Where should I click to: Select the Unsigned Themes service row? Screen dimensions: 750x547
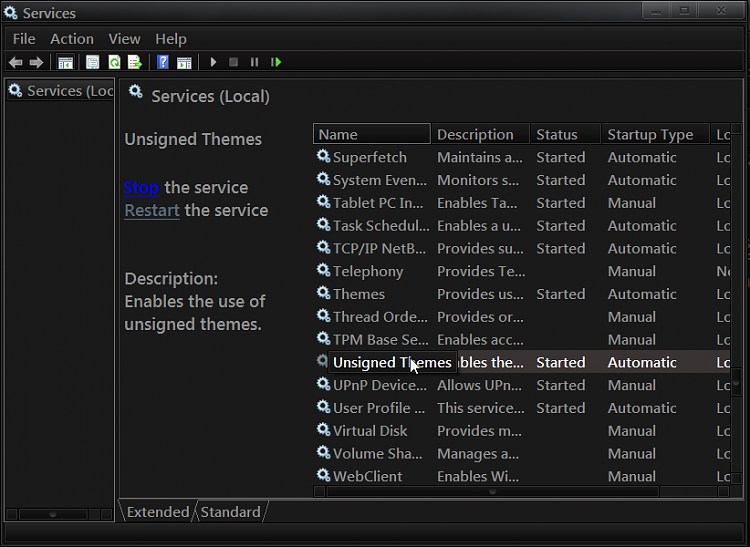click(521, 362)
